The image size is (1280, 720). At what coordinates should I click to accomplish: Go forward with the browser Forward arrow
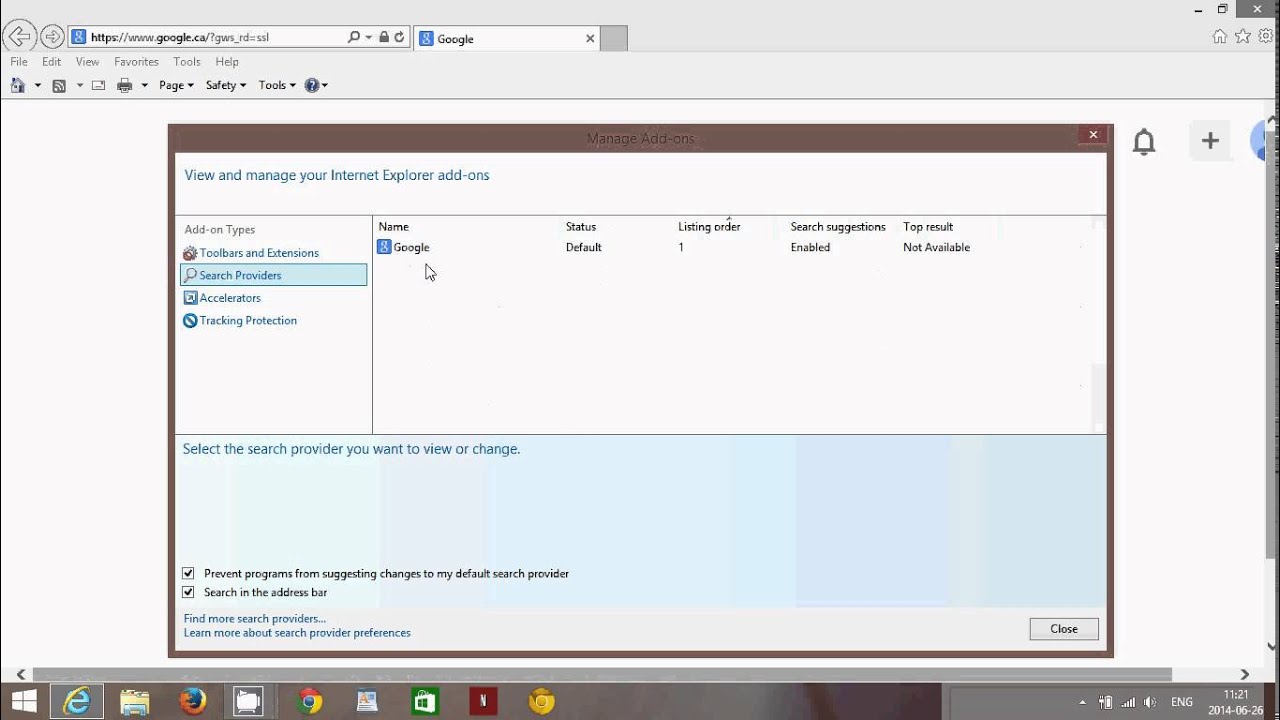coord(52,37)
